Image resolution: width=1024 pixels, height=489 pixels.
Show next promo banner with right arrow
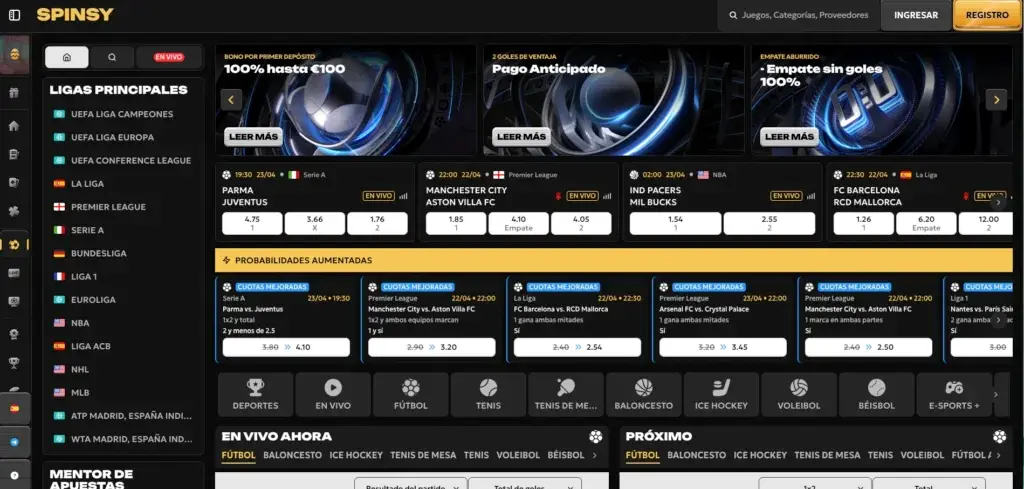997,100
